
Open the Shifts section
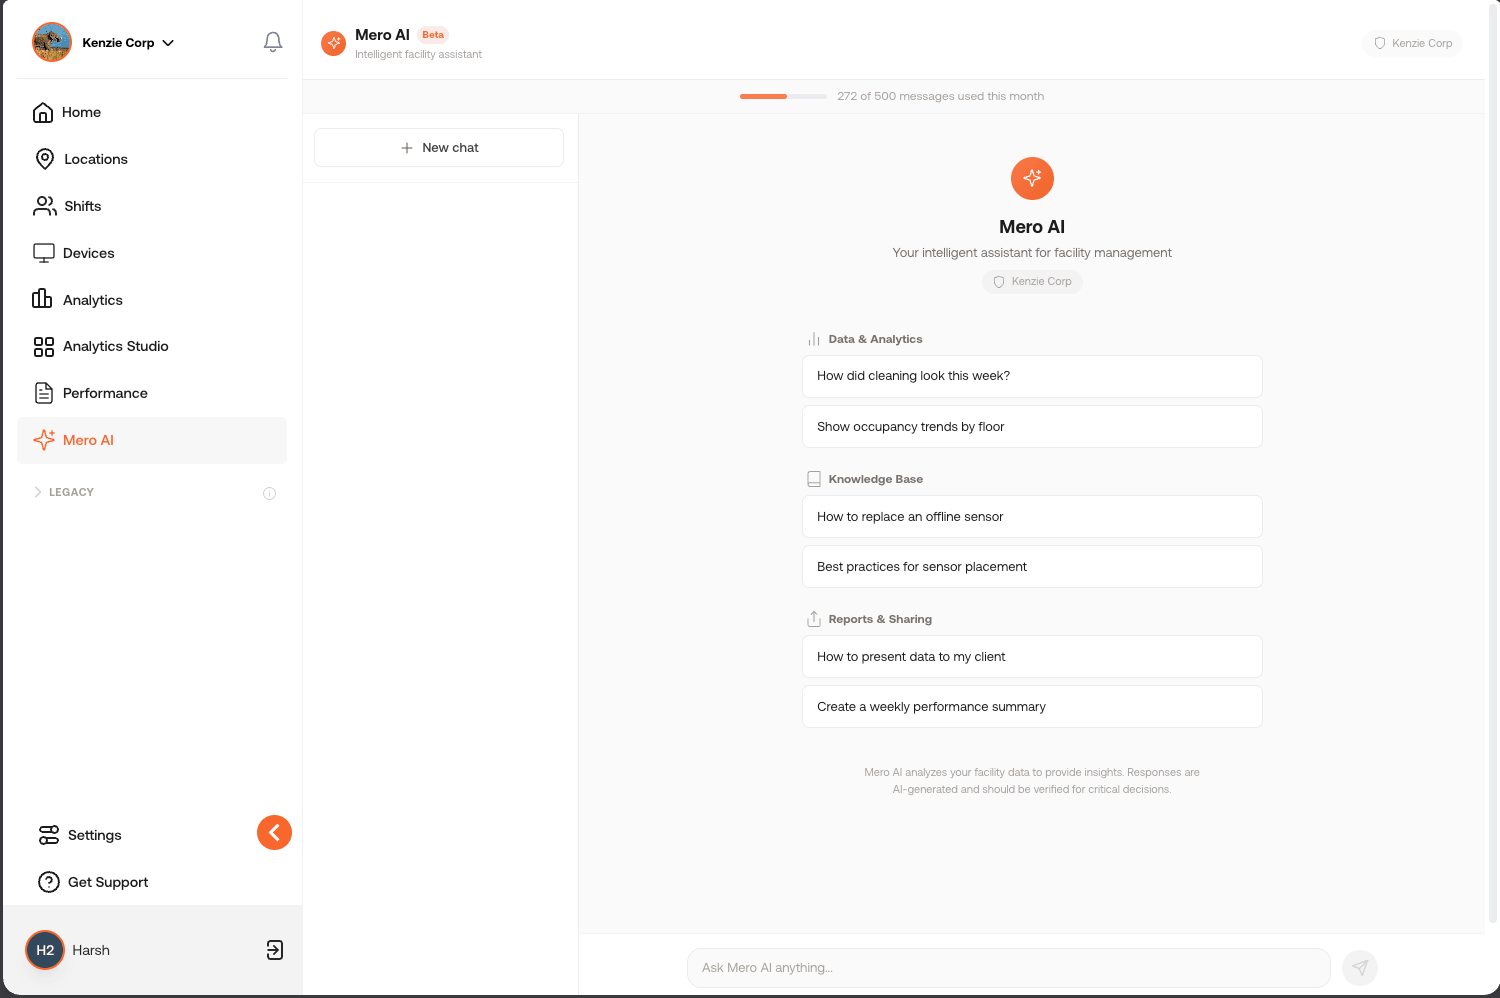click(x=152, y=206)
